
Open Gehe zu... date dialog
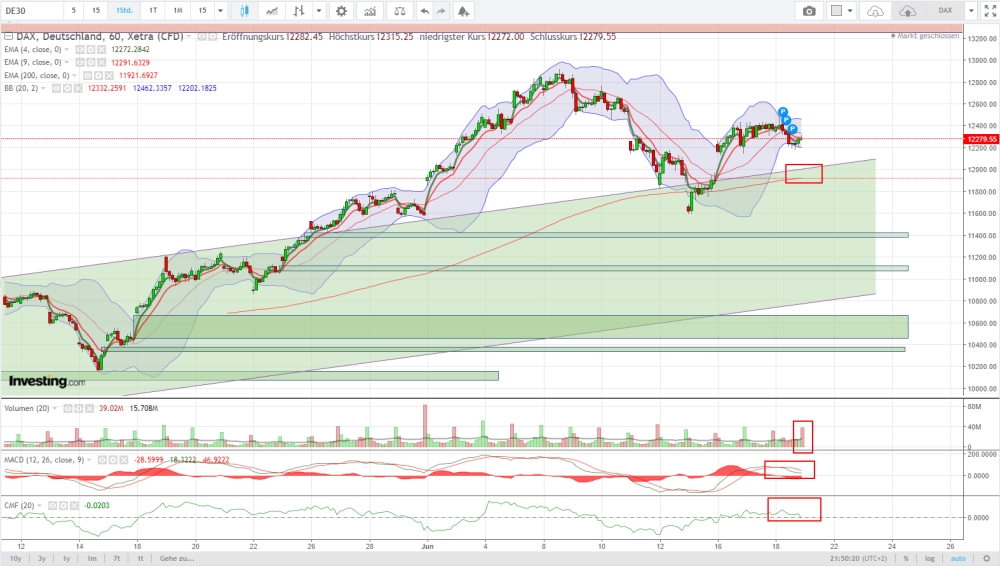pos(177,558)
